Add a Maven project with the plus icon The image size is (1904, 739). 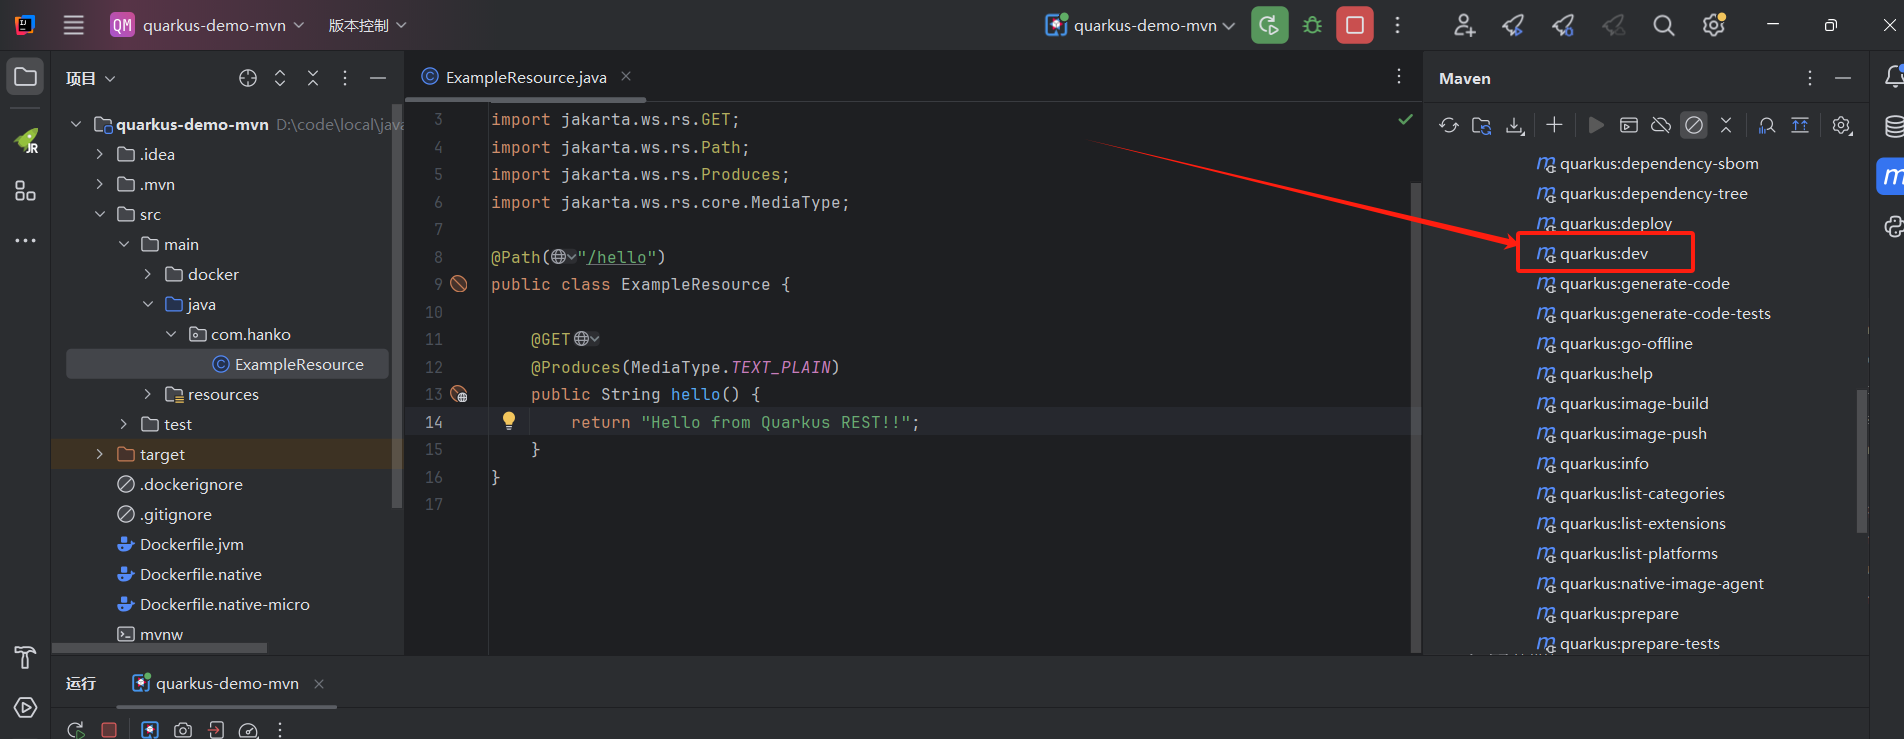coord(1554,125)
